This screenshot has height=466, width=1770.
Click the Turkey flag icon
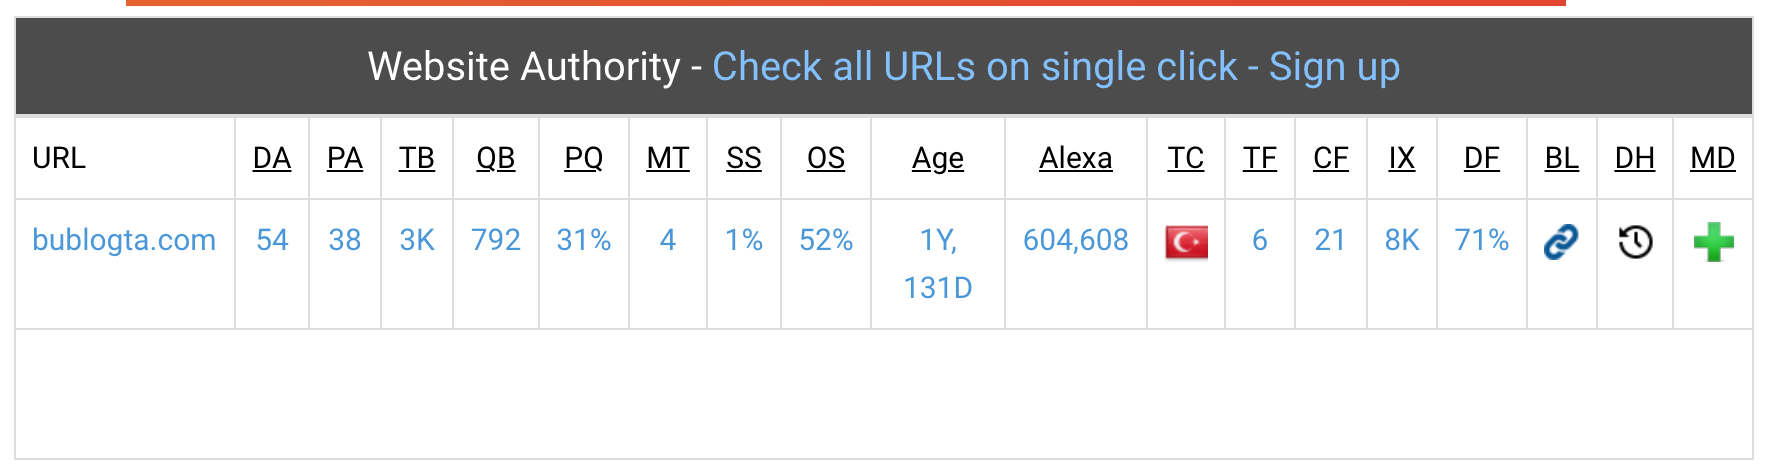tap(1186, 242)
